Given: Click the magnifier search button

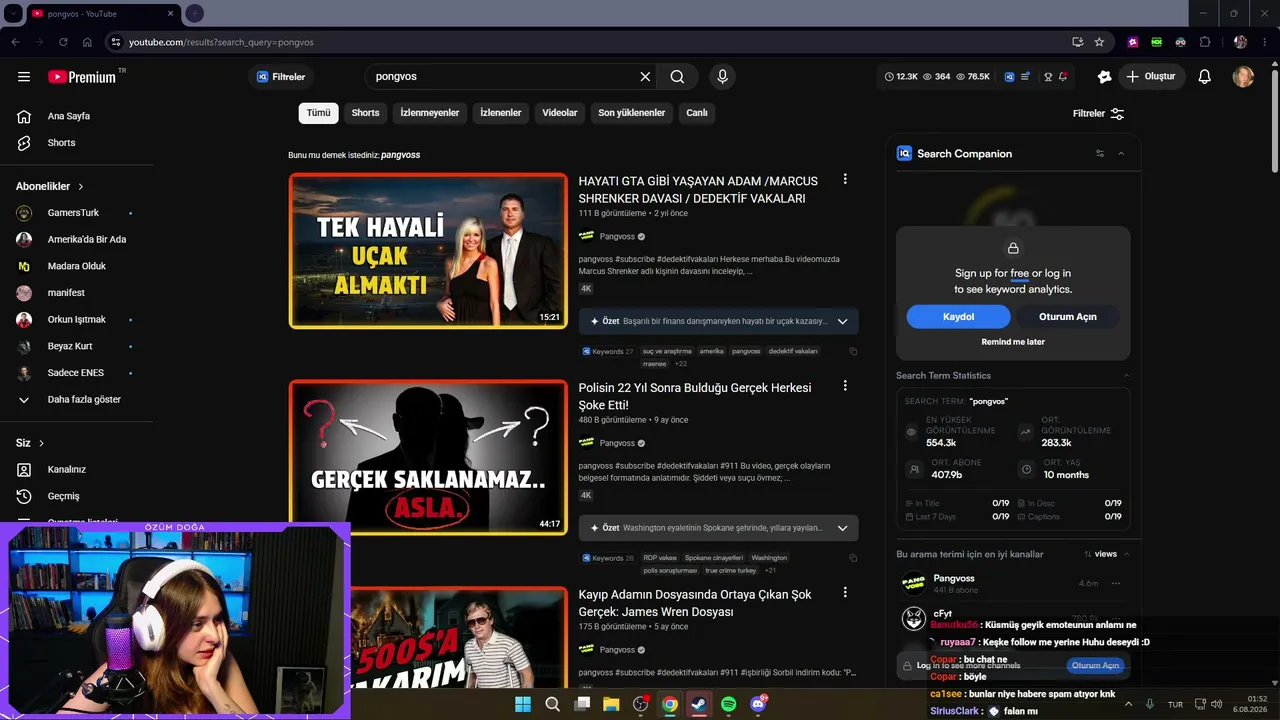Looking at the screenshot, I should 677,77.
